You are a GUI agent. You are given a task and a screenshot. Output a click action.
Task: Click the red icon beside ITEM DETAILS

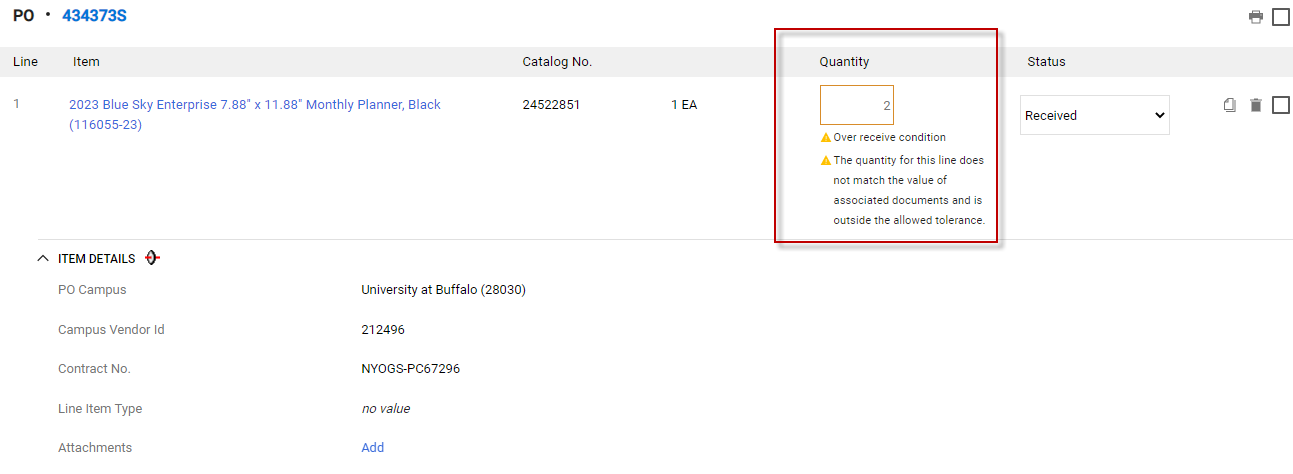point(152,258)
